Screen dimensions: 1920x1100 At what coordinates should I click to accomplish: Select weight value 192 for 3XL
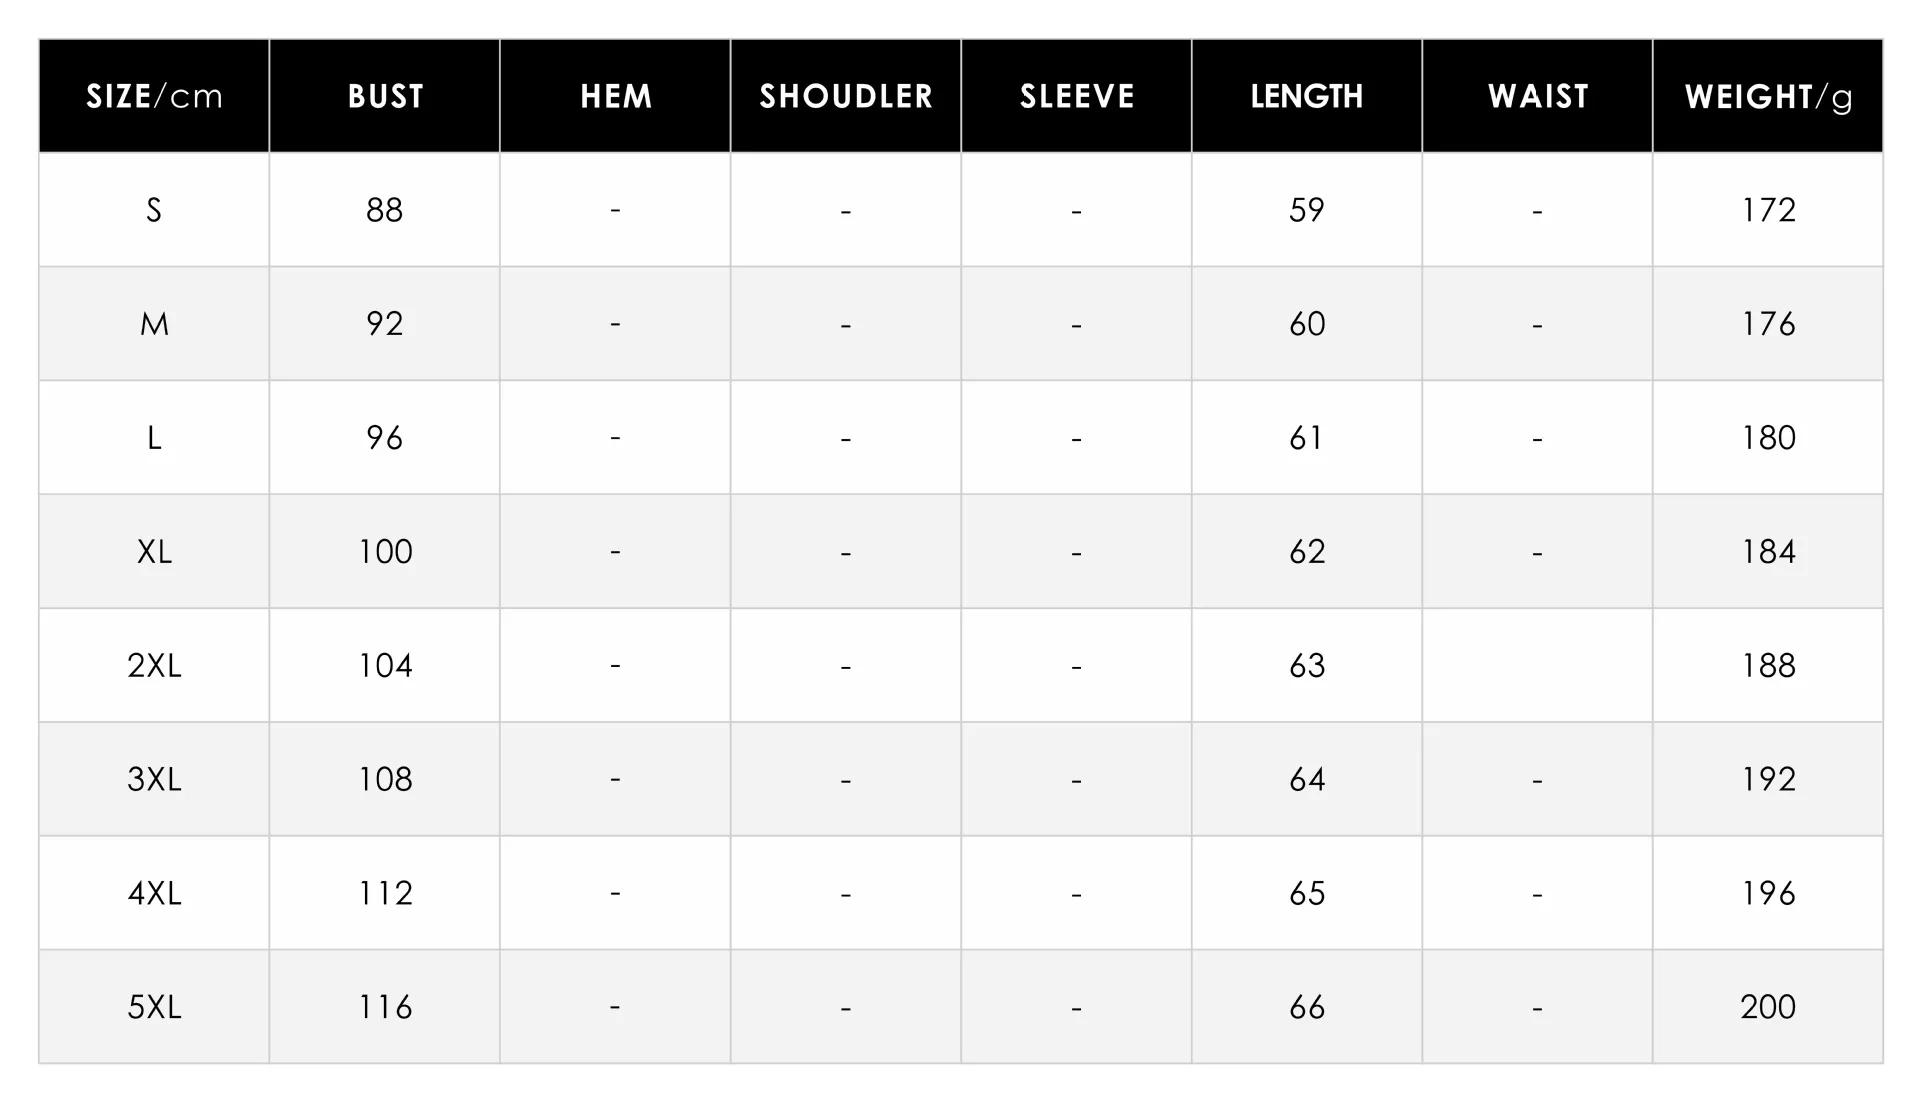point(1768,780)
